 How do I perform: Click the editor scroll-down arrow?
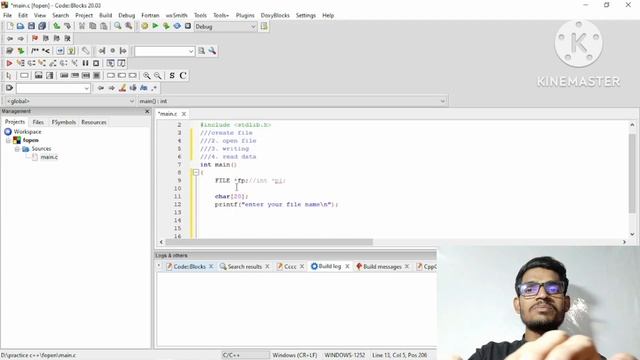[x=632, y=234]
